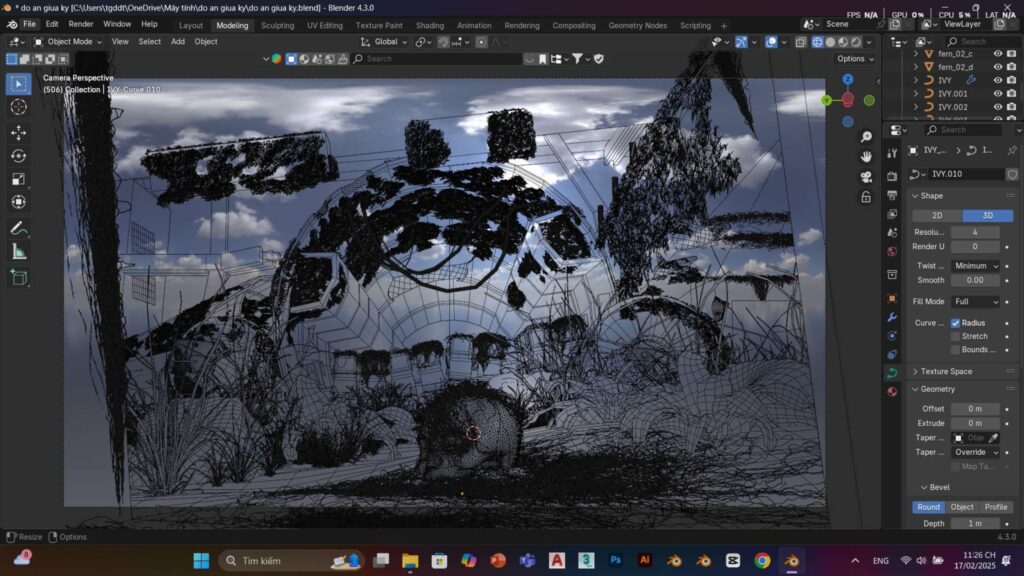Switch to wireframe viewport shading
The image size is (1024, 576).
pyautogui.click(x=817, y=42)
